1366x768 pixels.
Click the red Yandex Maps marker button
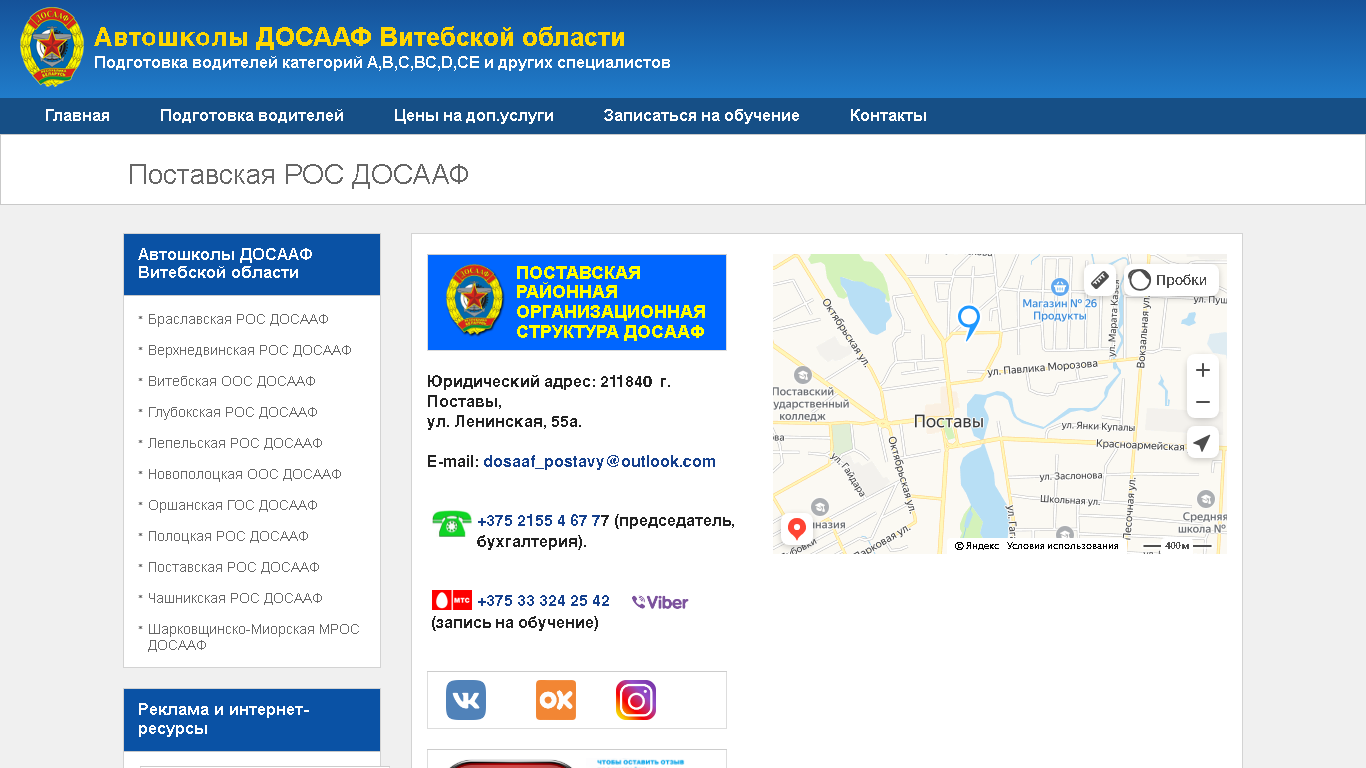(x=797, y=529)
